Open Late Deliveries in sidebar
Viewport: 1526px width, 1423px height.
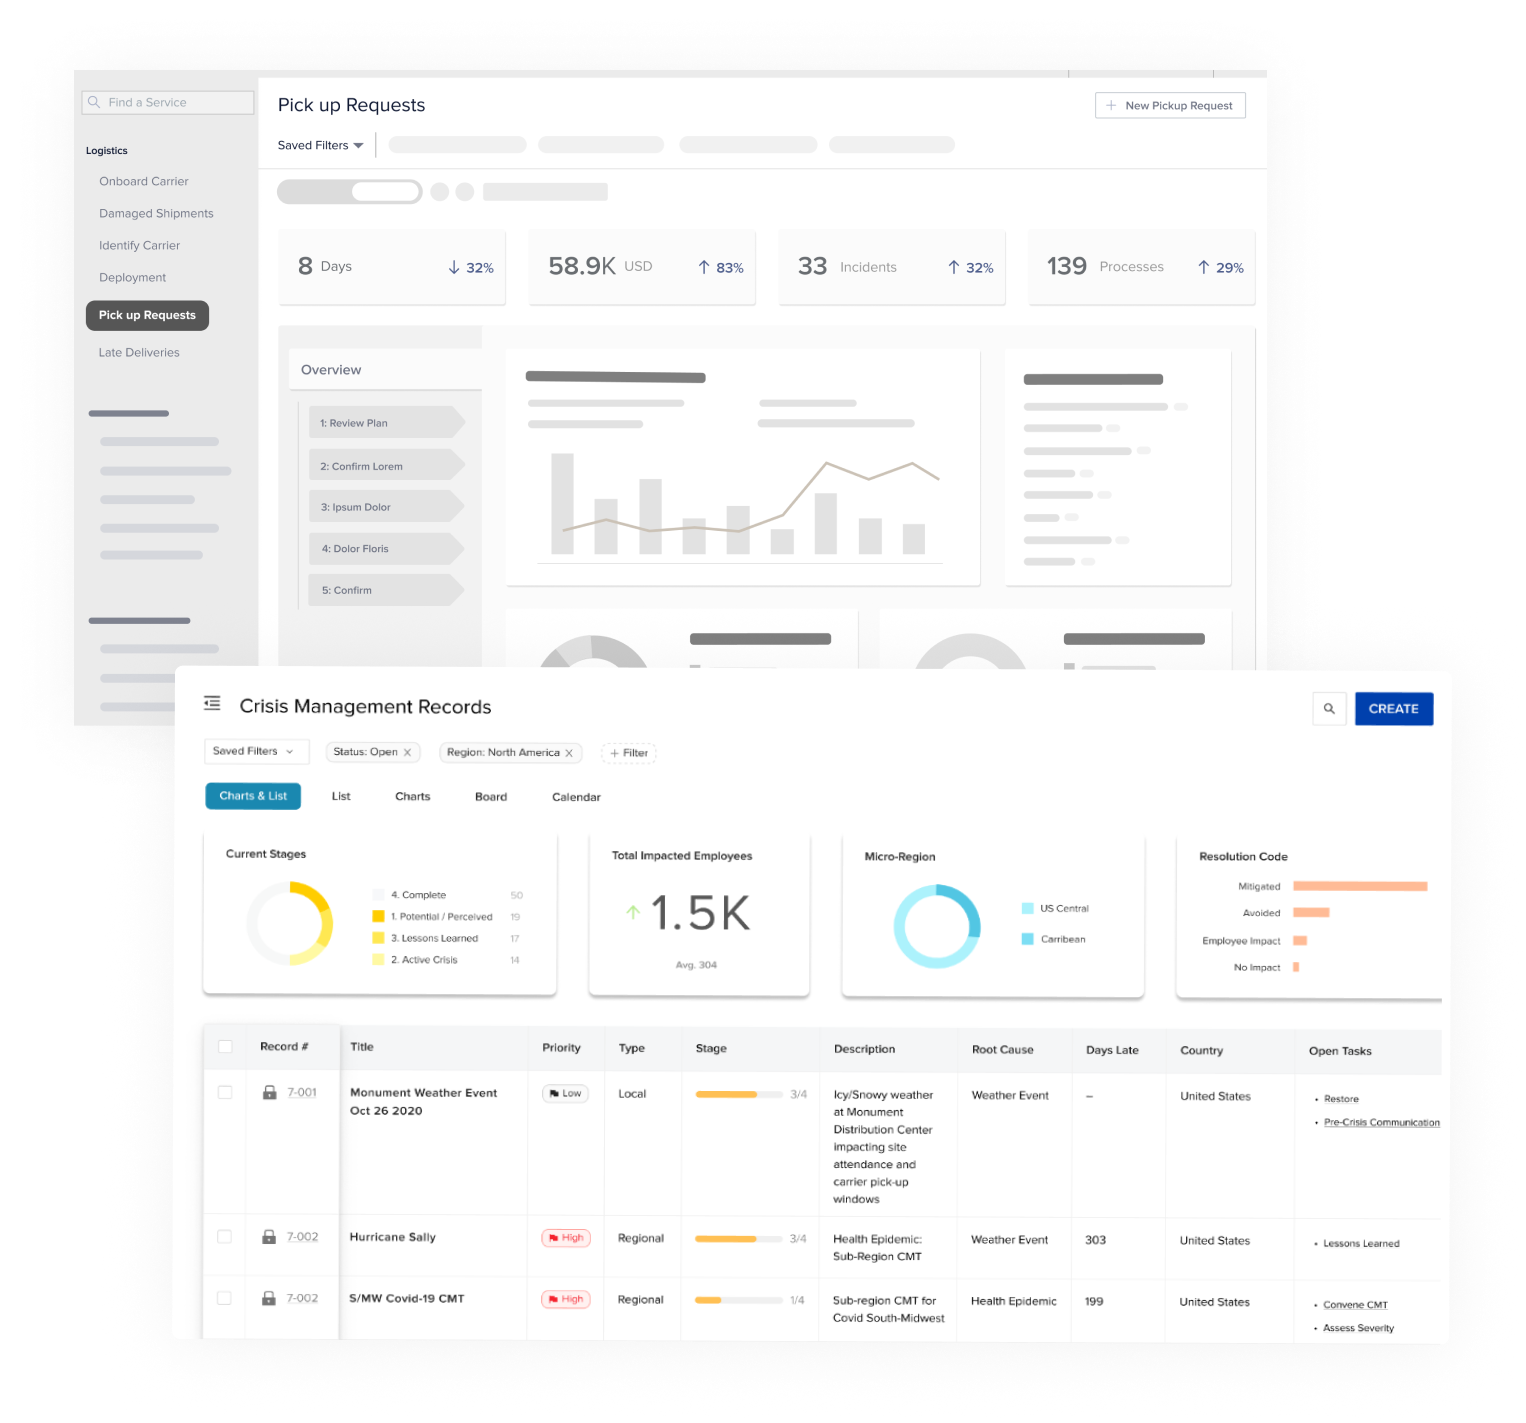pos(139,352)
